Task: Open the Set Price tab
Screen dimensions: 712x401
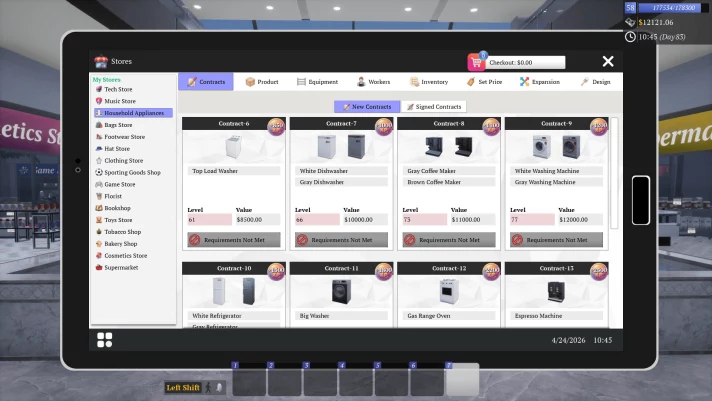Action: tap(485, 82)
